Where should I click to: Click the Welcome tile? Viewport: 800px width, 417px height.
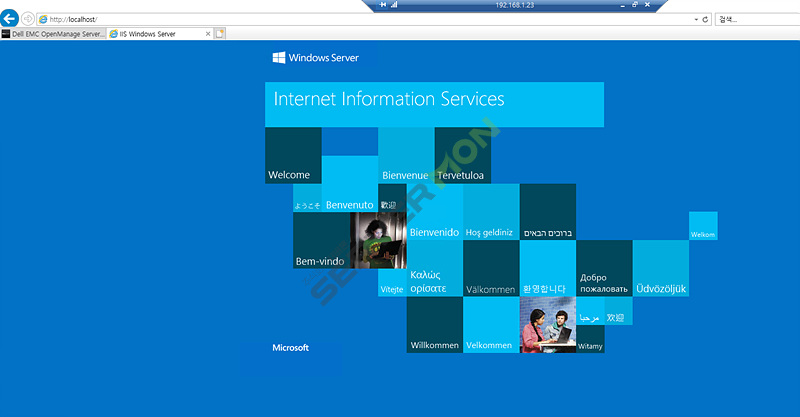click(293, 155)
